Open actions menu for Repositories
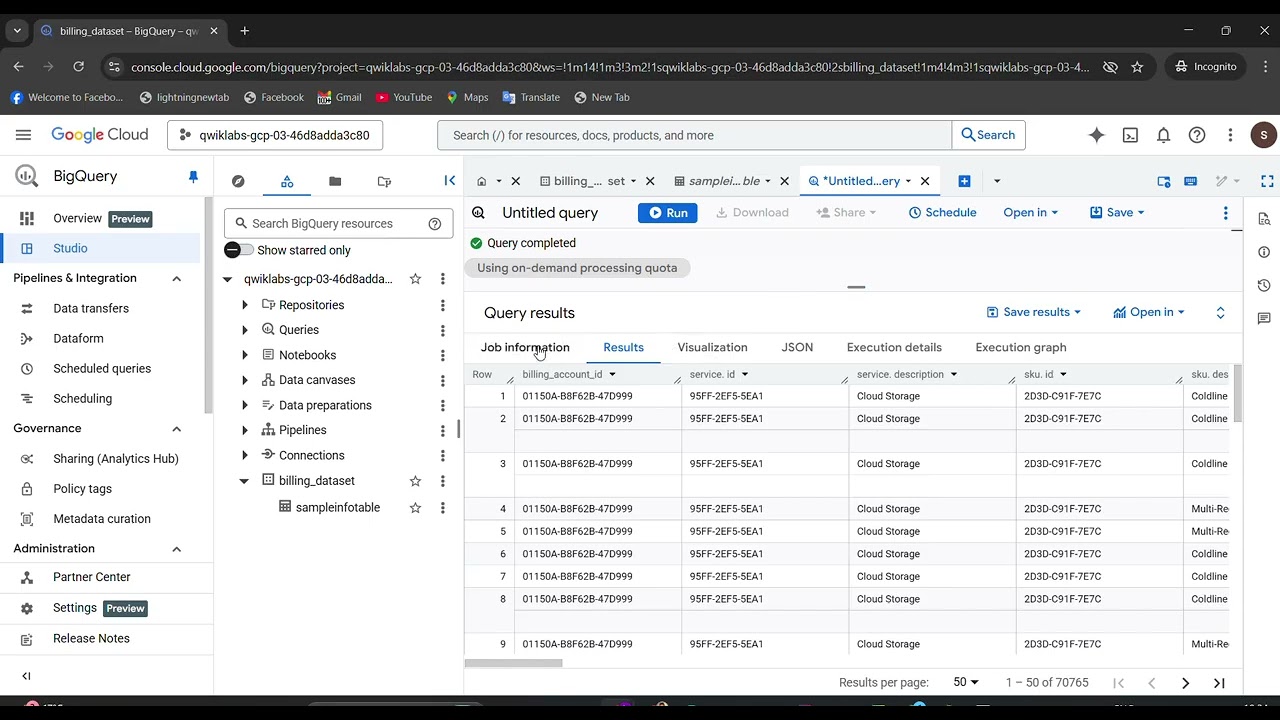1280x720 pixels. pos(442,305)
